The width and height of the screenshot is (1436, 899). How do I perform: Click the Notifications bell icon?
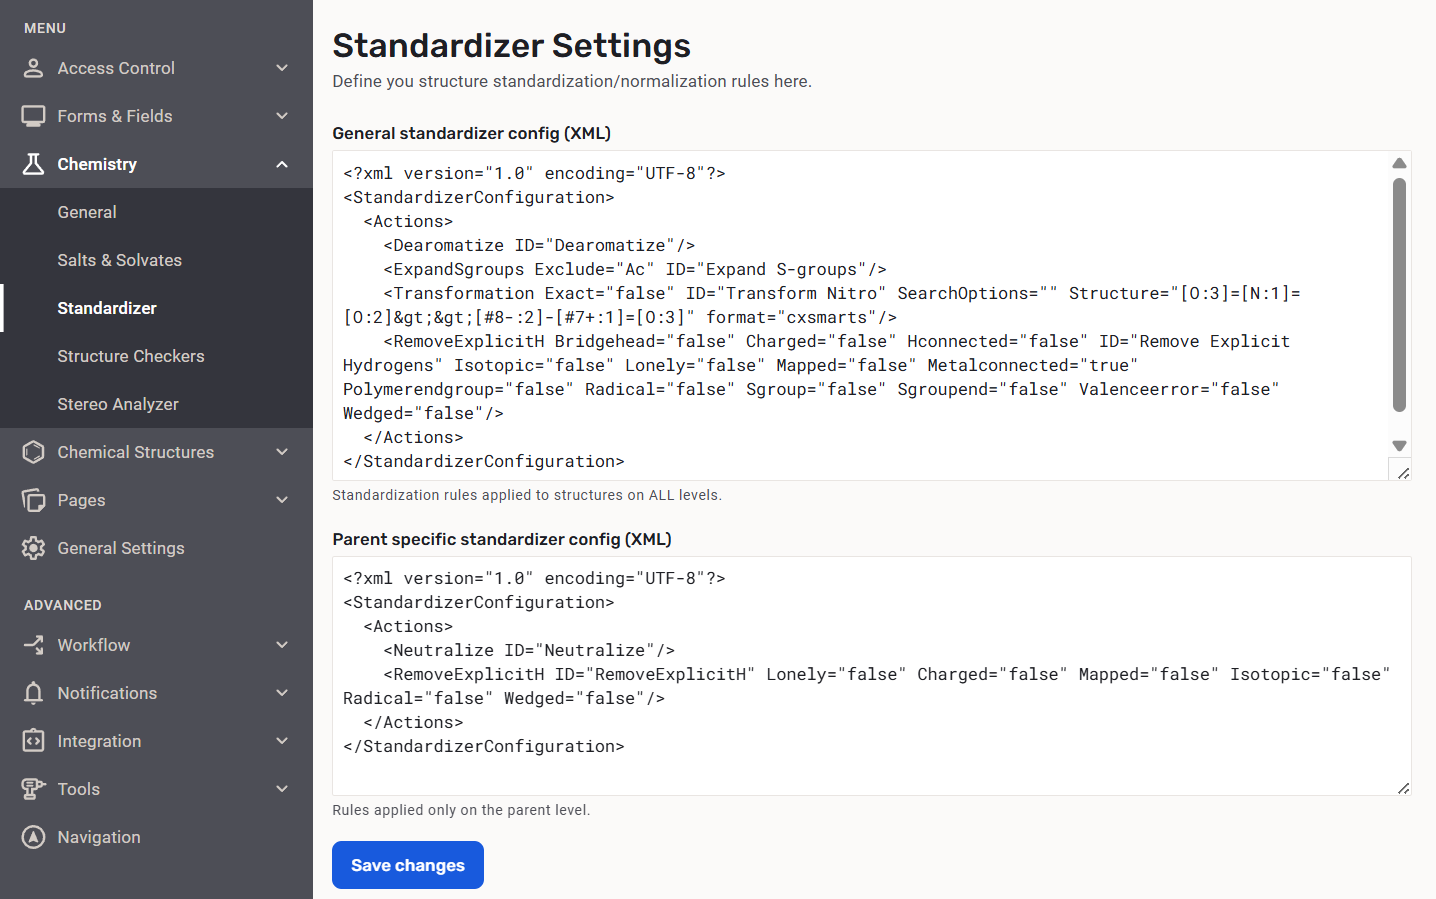(33, 693)
